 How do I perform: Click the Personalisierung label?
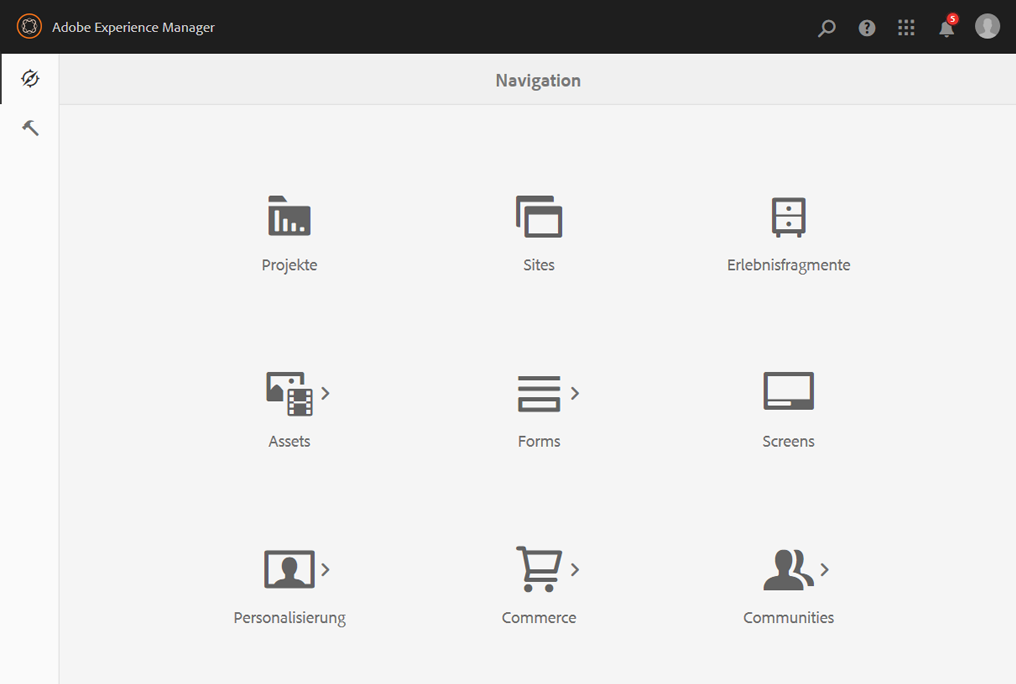(x=290, y=618)
